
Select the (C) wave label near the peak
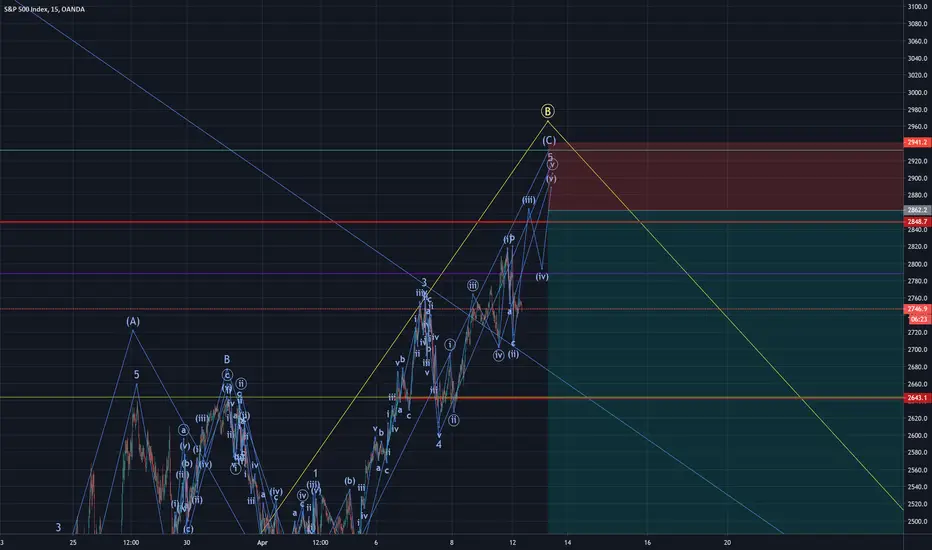[x=549, y=140]
